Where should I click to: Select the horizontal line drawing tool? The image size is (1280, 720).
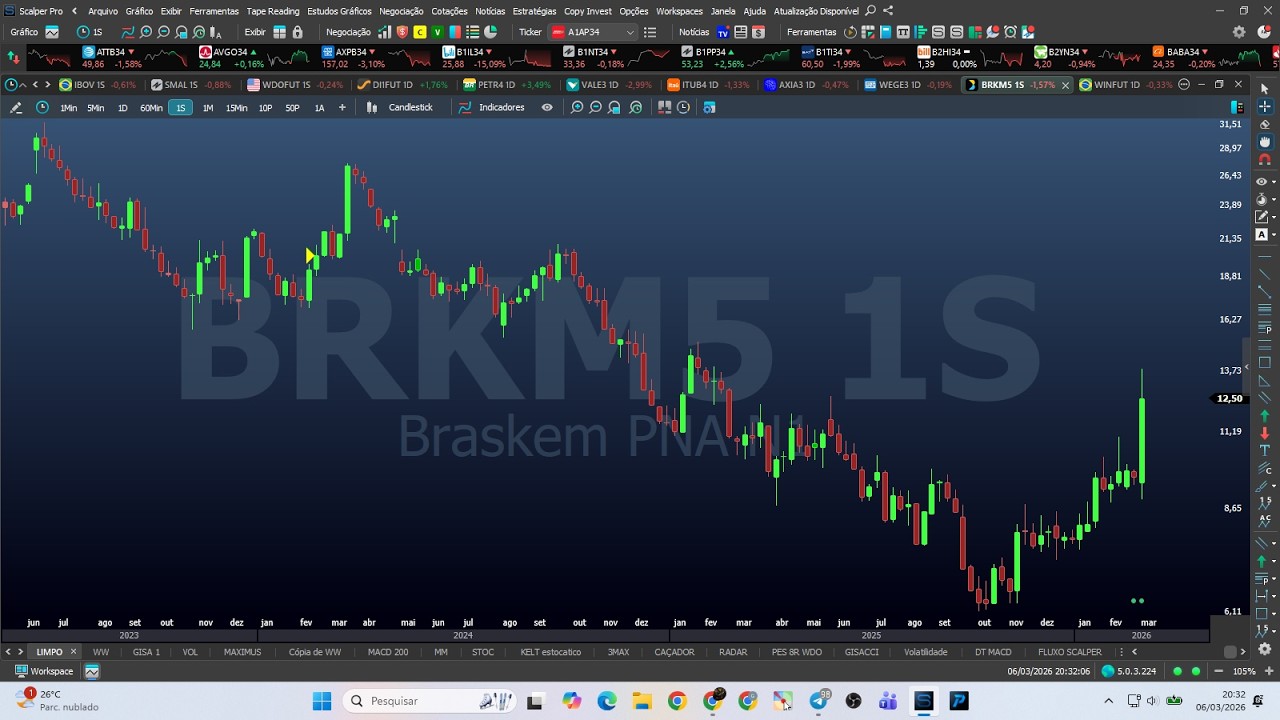(x=1264, y=258)
